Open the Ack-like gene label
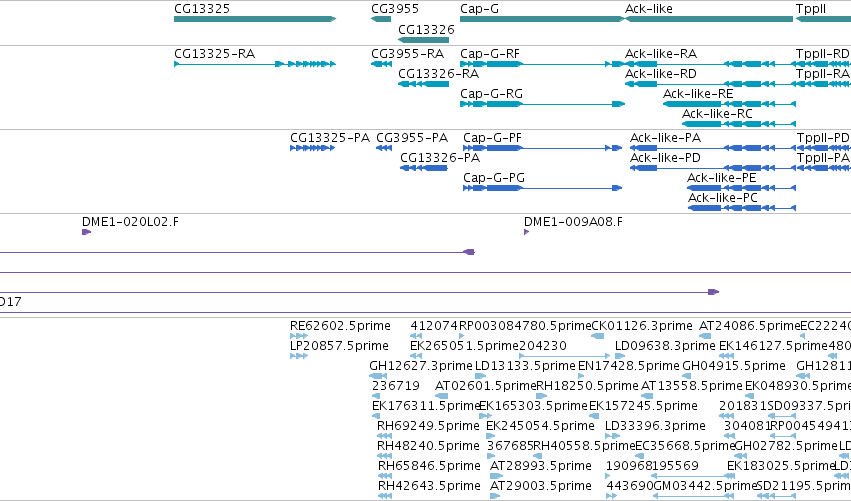This screenshot has width=851, height=501. 649,9
